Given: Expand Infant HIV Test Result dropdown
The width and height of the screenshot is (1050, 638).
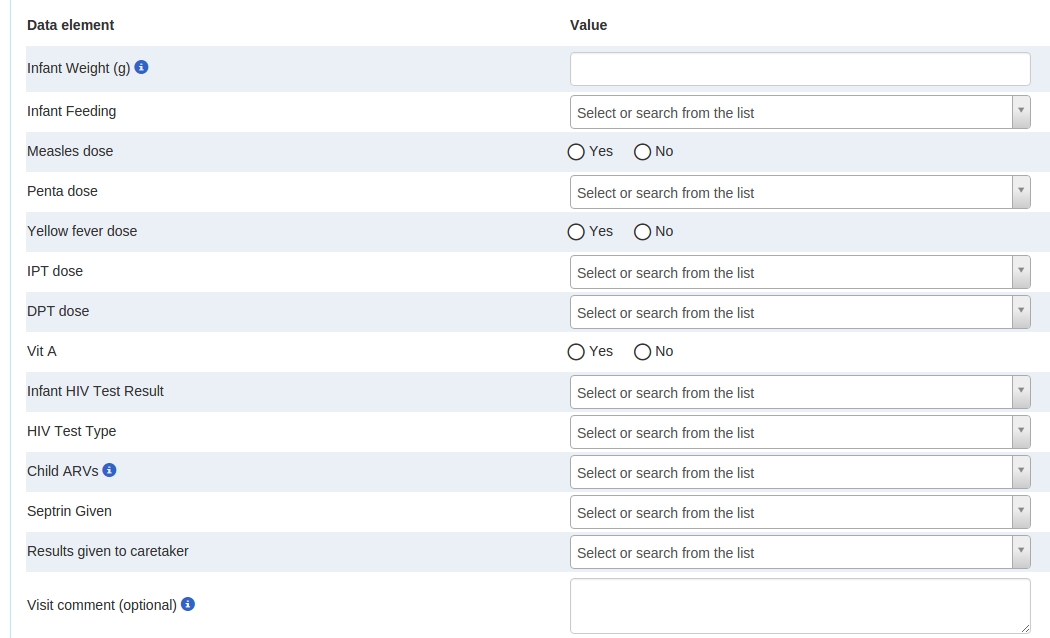Looking at the screenshot, I should click(800, 392).
